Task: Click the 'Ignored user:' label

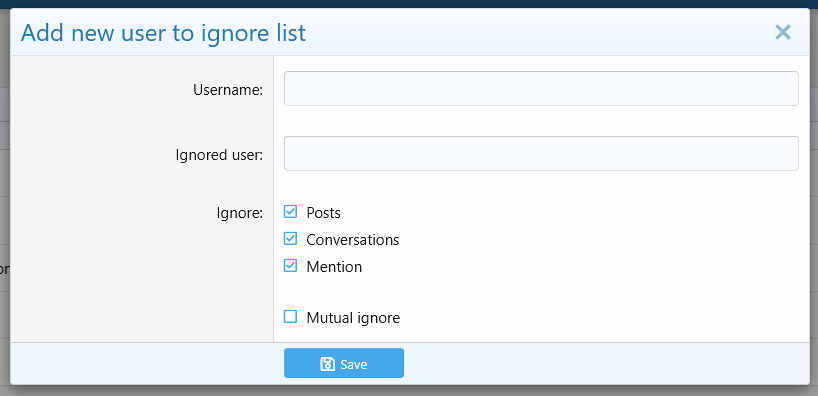Action: click(219, 155)
